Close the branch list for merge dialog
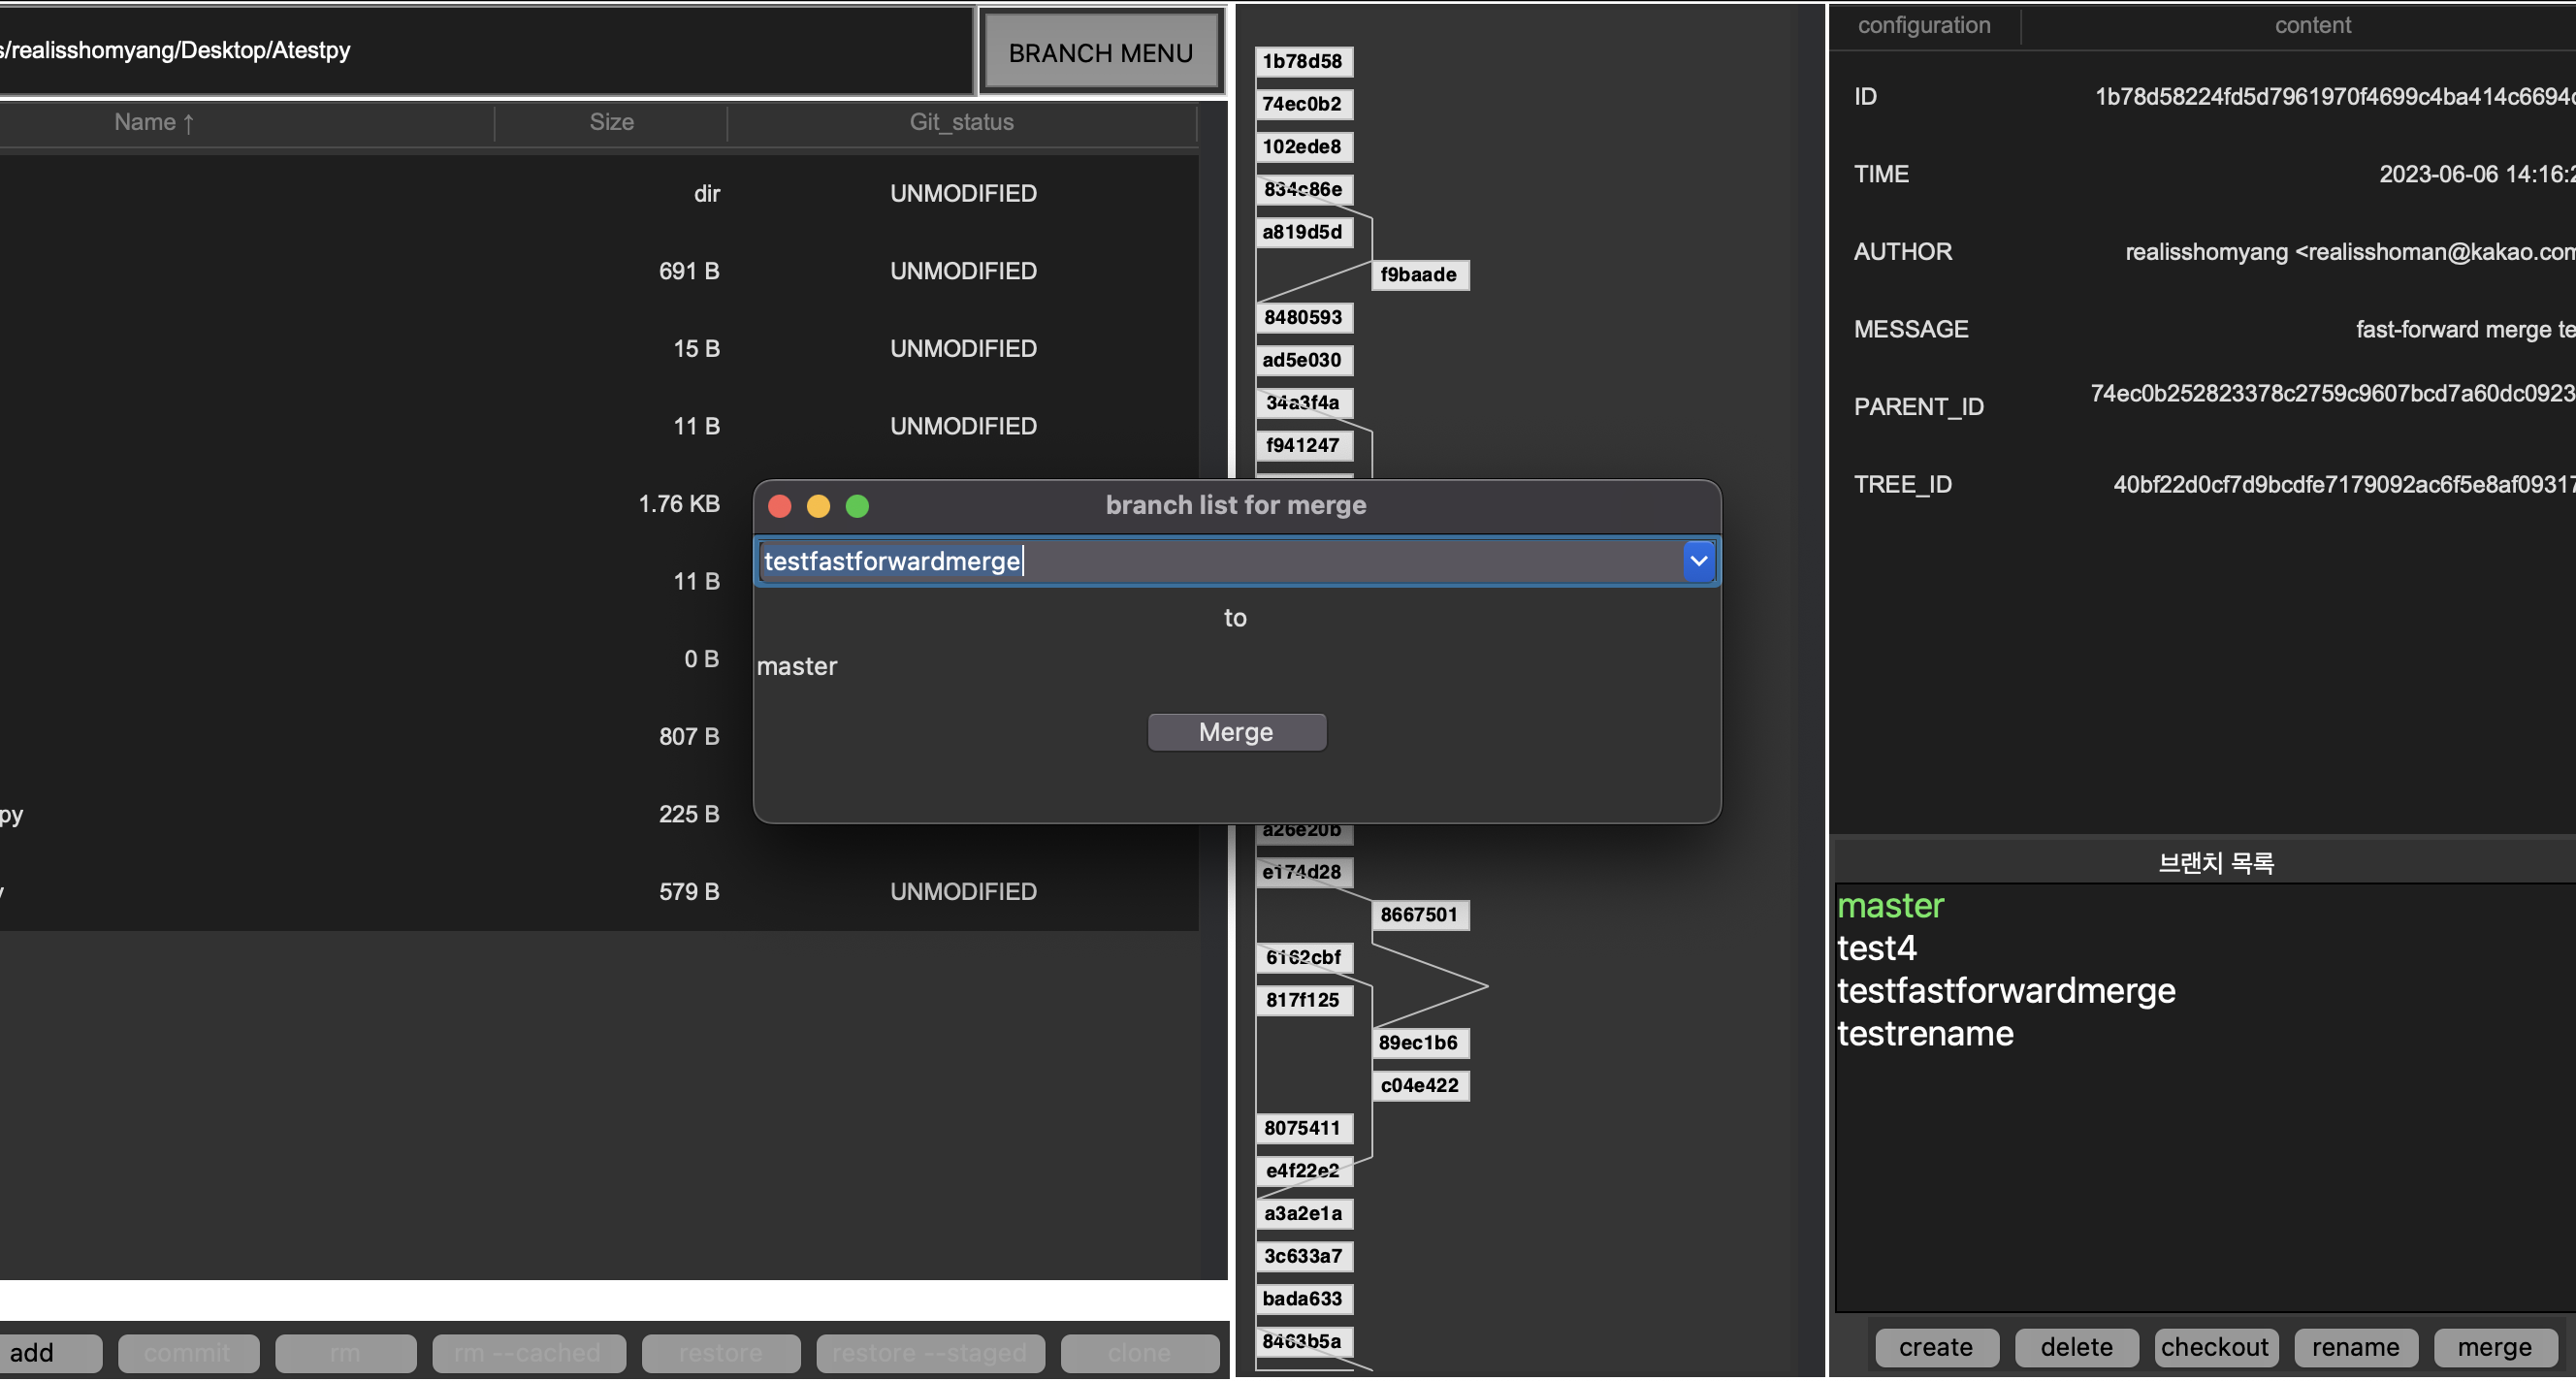2576x1381 pixels. [x=780, y=506]
